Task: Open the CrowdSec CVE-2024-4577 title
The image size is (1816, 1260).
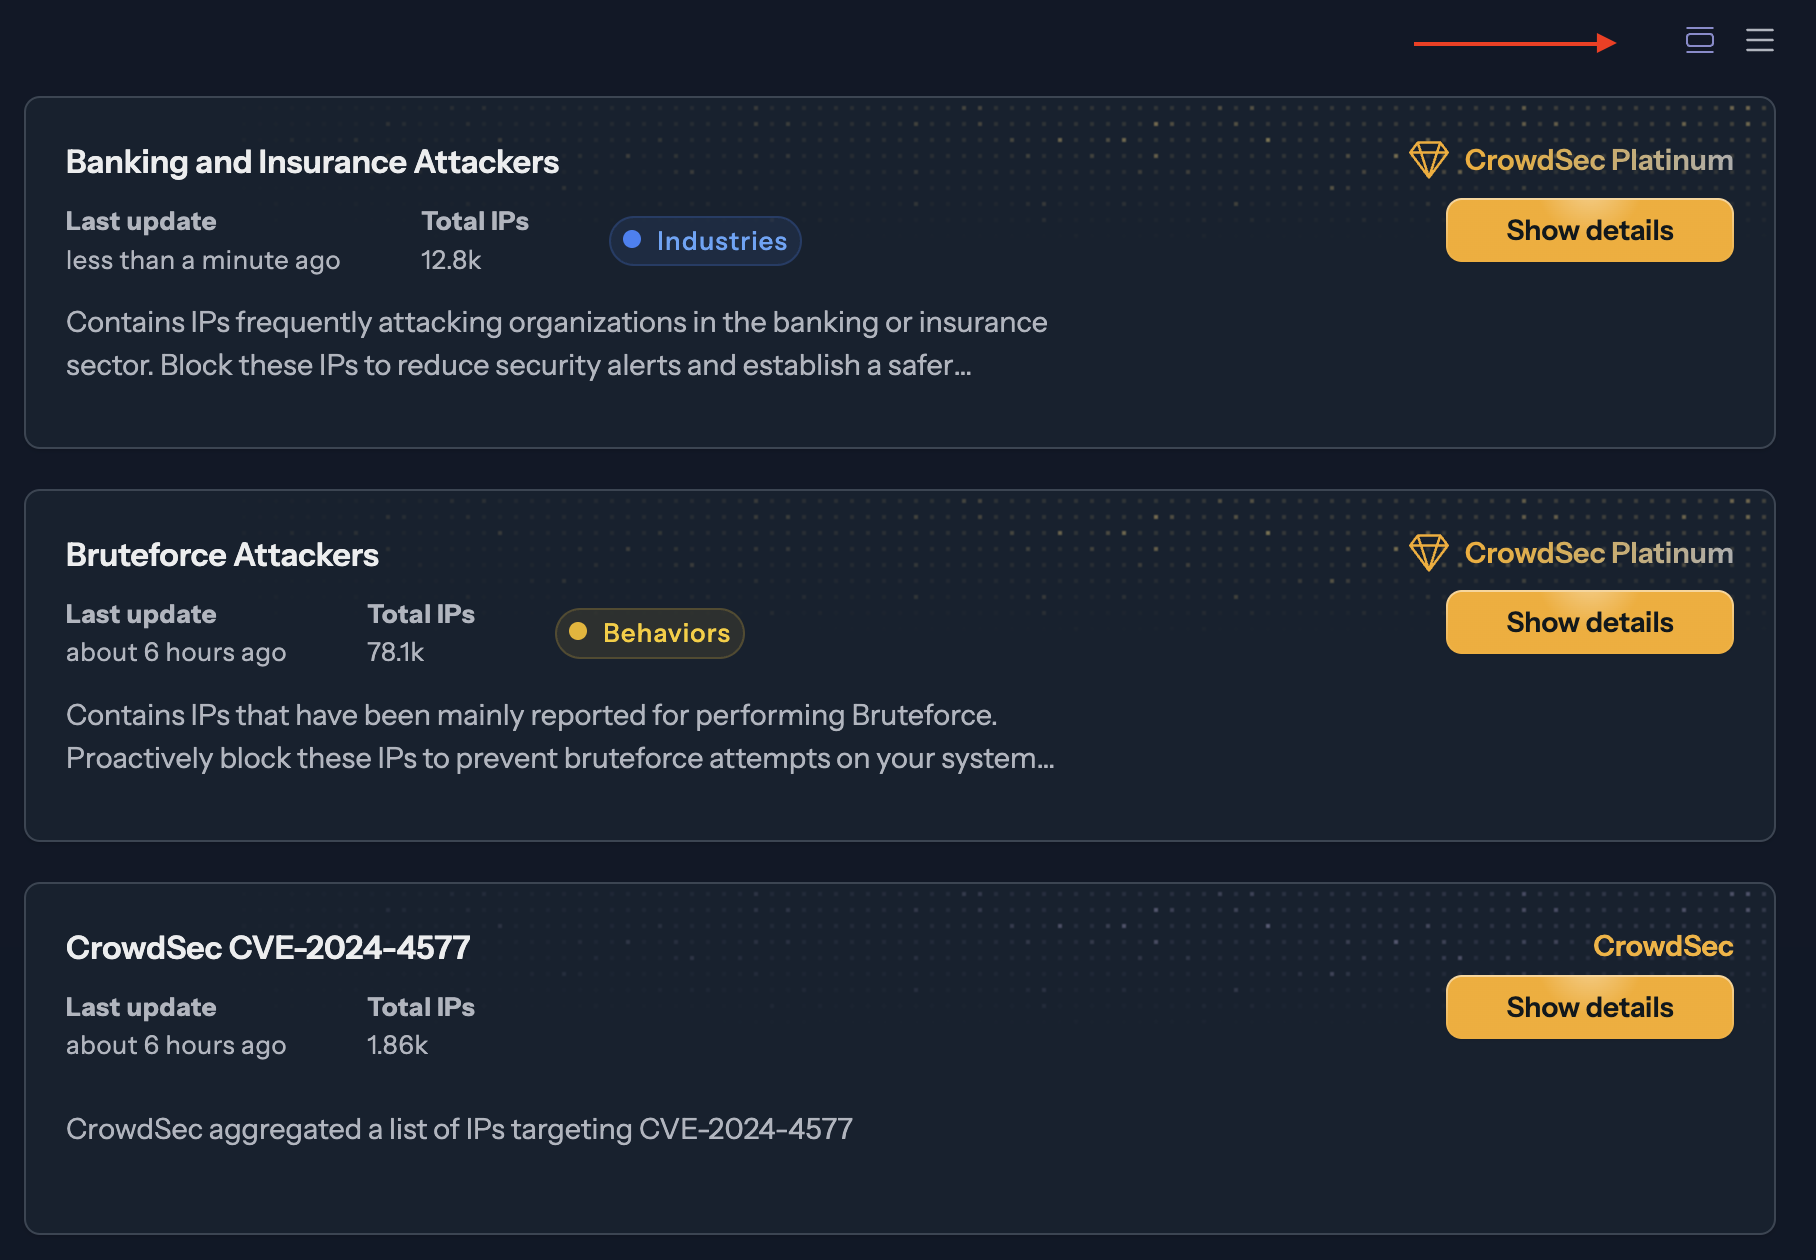Action: (x=268, y=948)
